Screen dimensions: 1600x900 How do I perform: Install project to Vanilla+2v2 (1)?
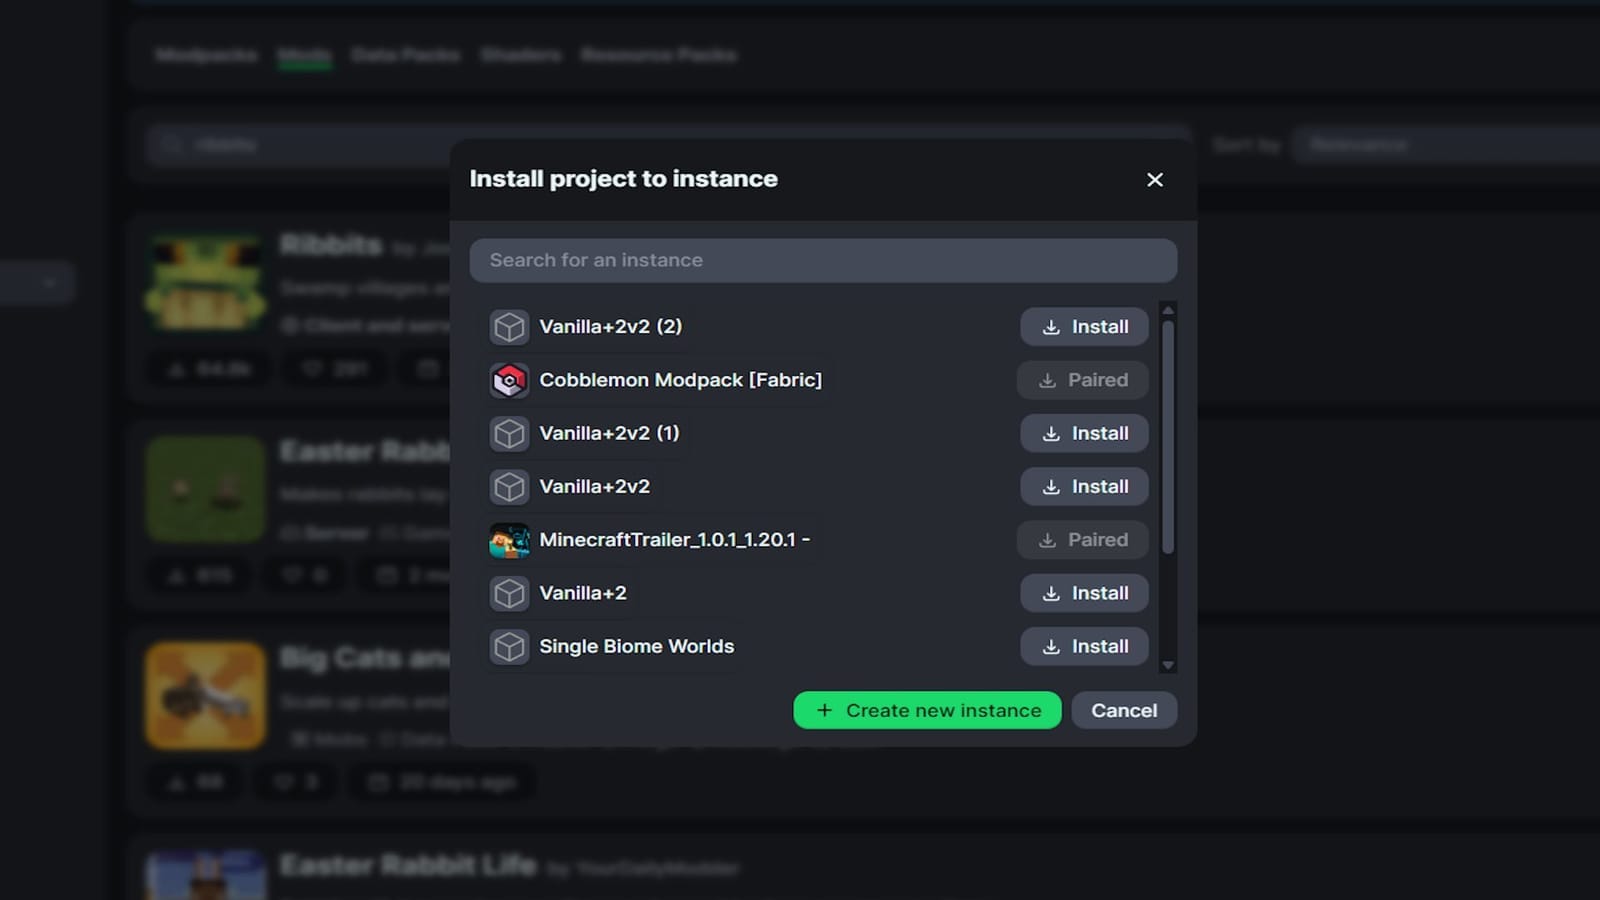coord(1084,434)
